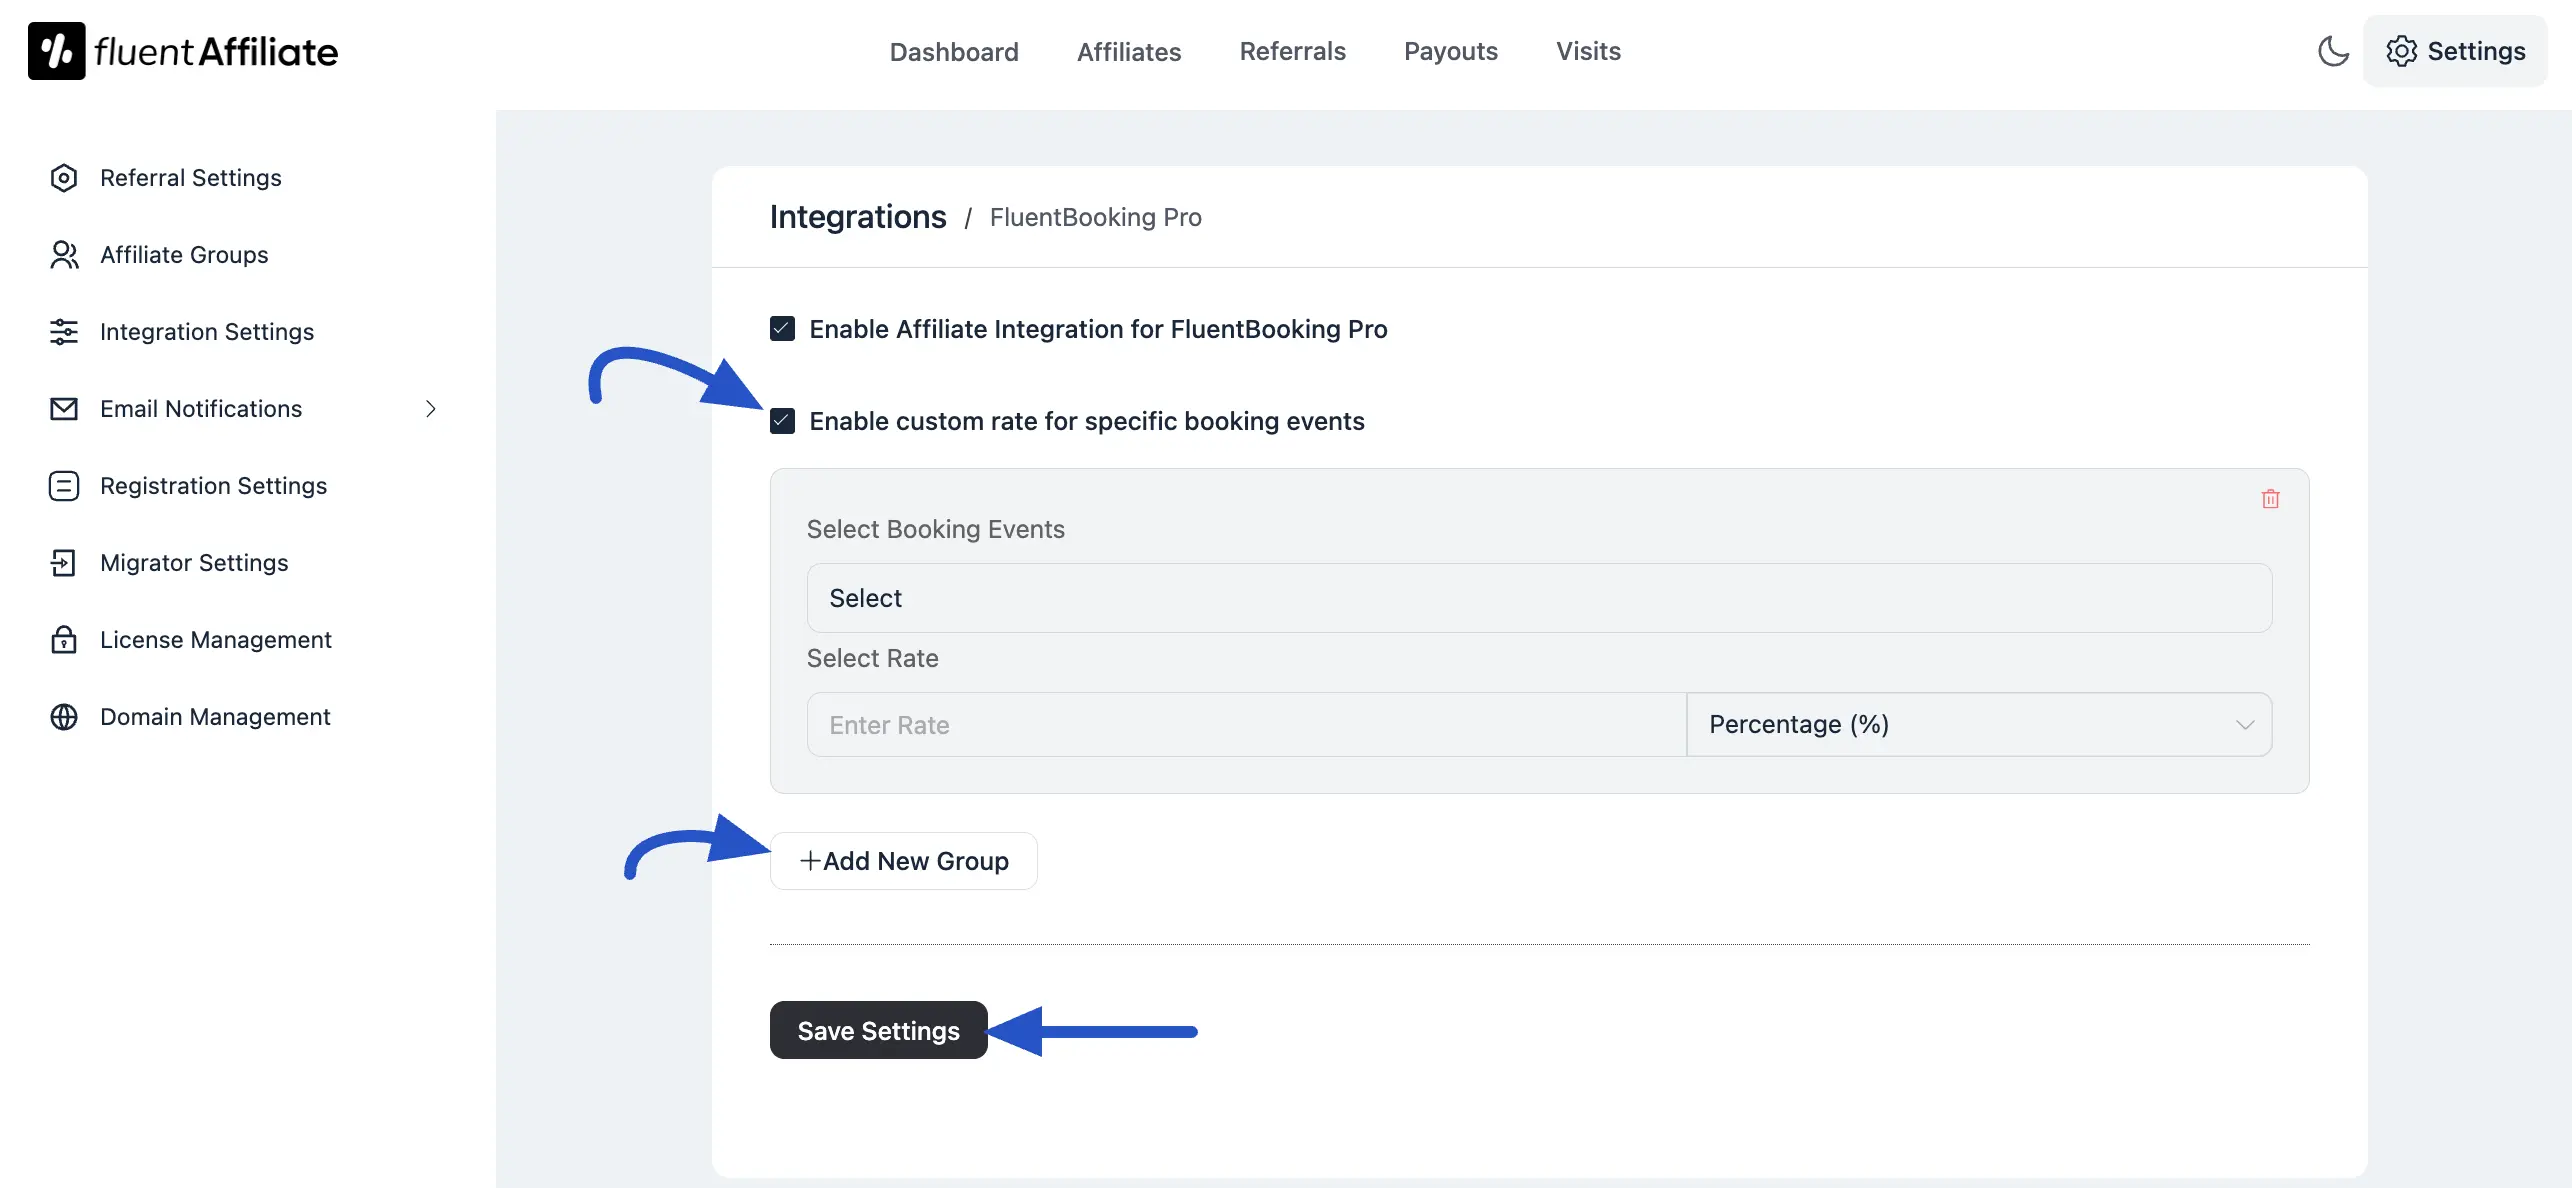This screenshot has height=1188, width=2572.
Task: Click the Affiliate Groups people icon
Action: [x=63, y=254]
